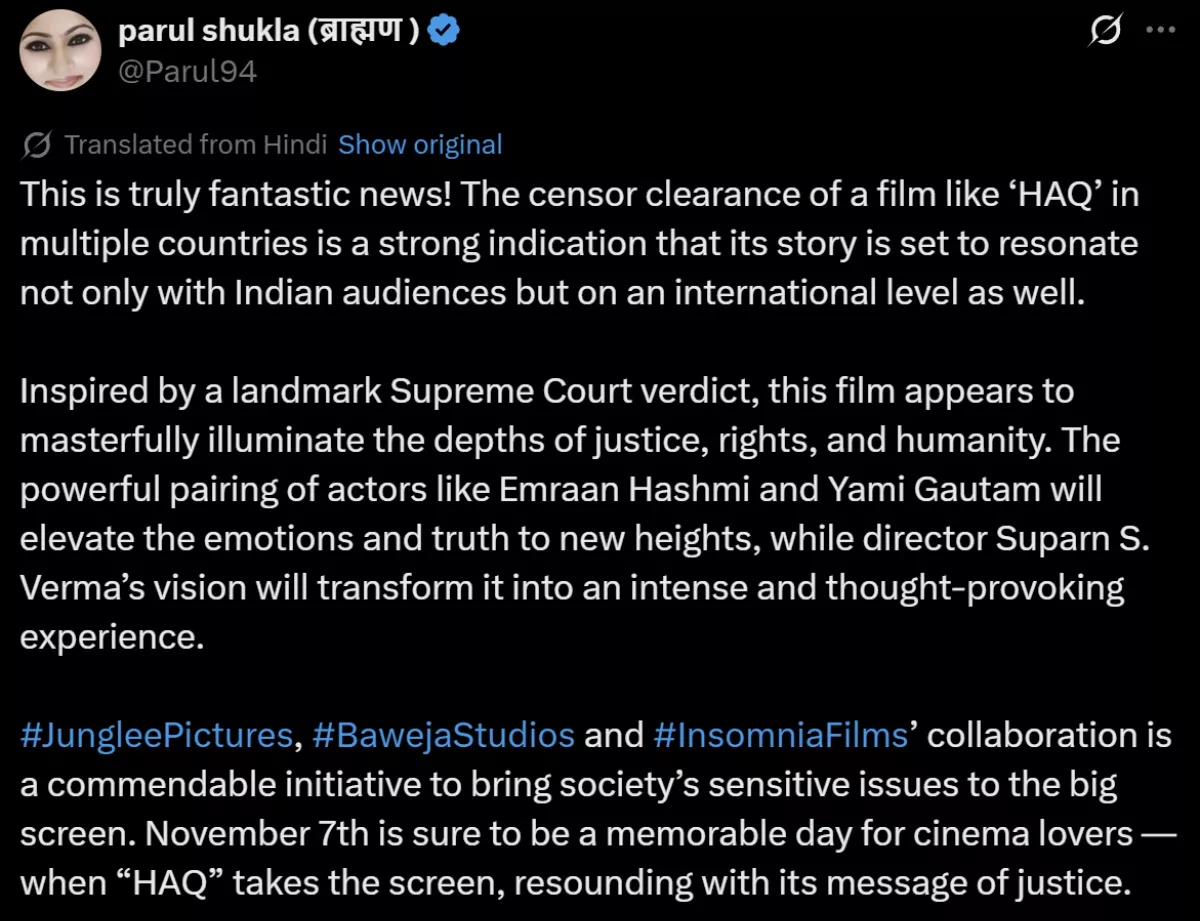Open the #InsomniaFilms hashtag
Screen dimensions: 1200x921
780,735
